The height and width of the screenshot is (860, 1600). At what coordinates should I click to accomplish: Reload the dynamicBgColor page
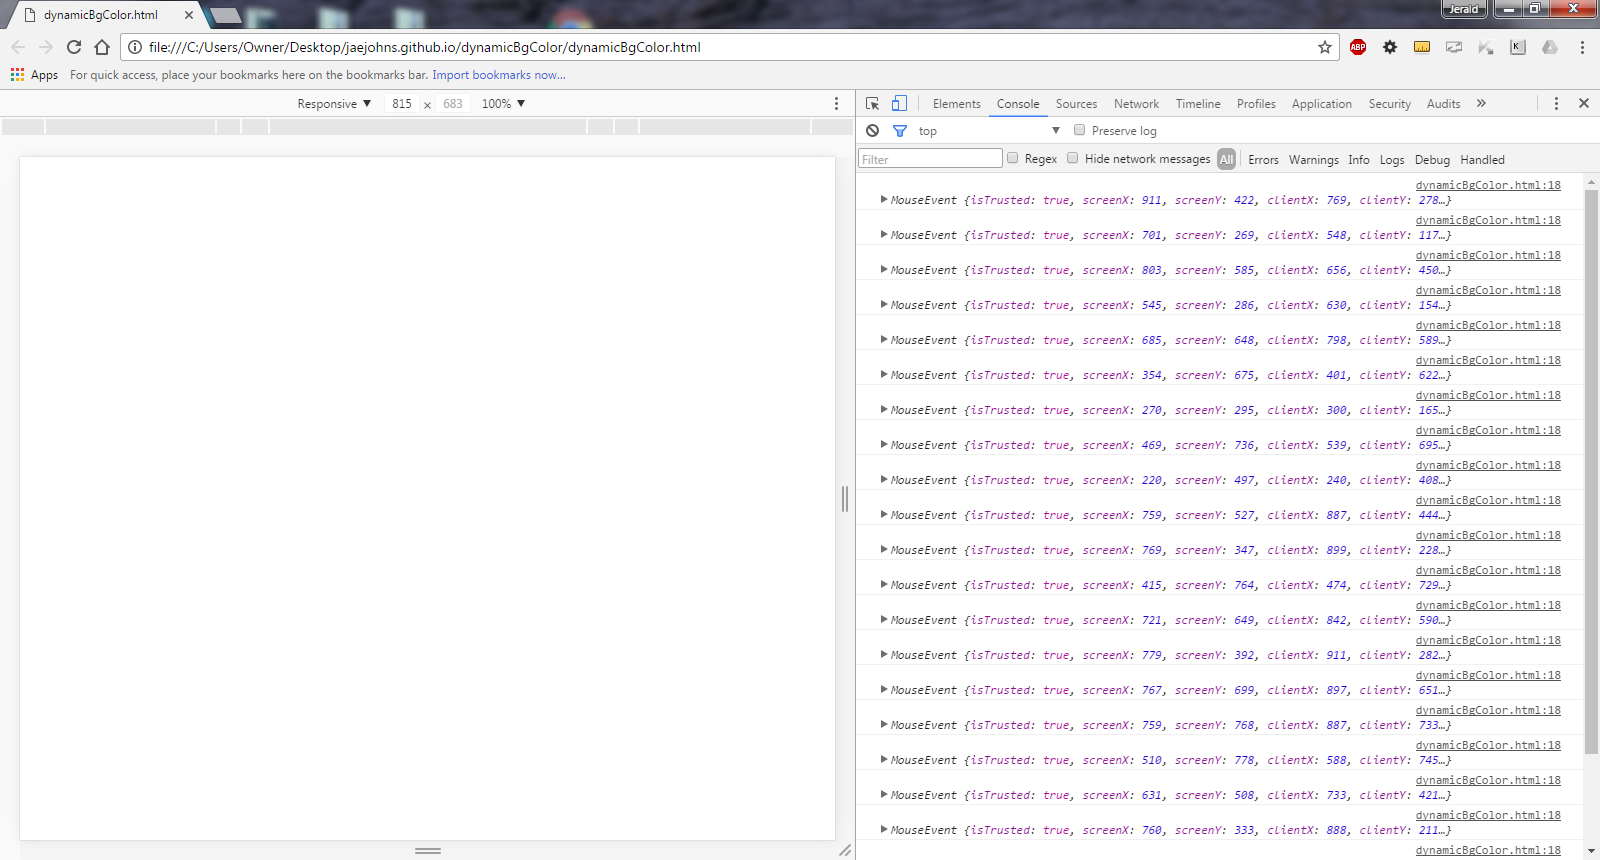(x=74, y=47)
